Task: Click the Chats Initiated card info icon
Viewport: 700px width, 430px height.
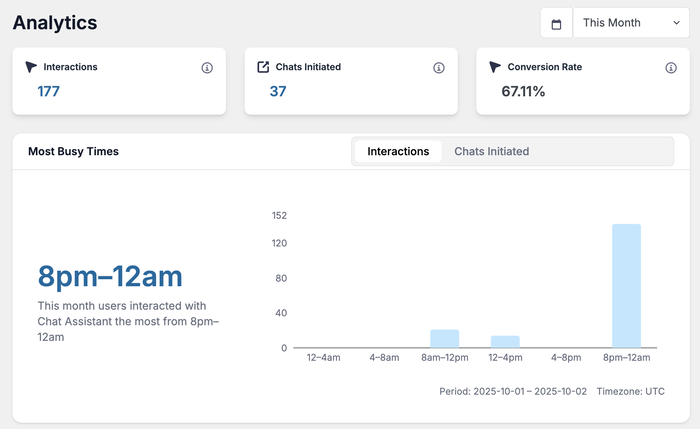Action: click(439, 68)
